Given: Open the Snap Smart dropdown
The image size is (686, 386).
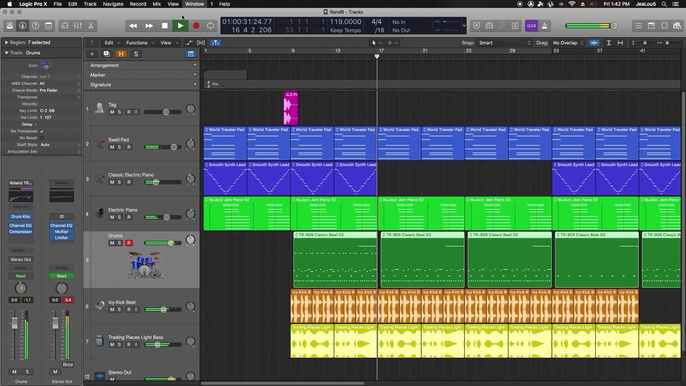Looking at the screenshot, I should (504, 43).
